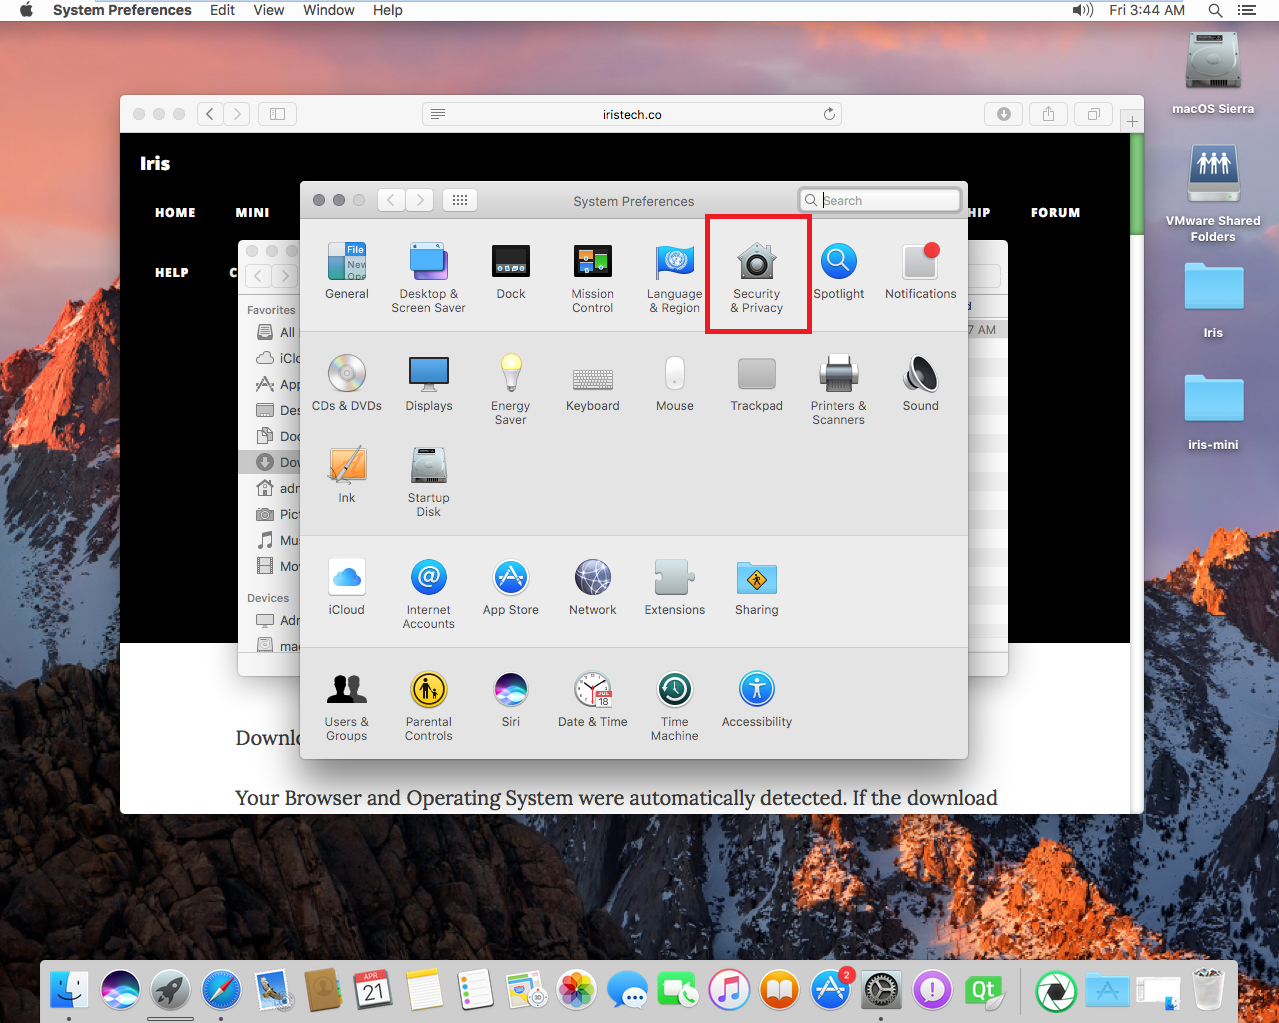Click HELP link on Iris website

[x=172, y=272]
